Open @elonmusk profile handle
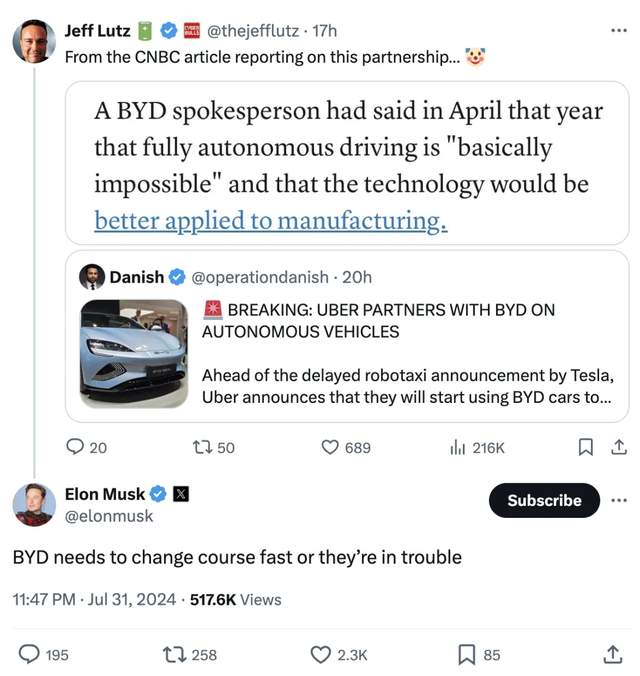Screen dimensions: 640x676 (x=109, y=516)
